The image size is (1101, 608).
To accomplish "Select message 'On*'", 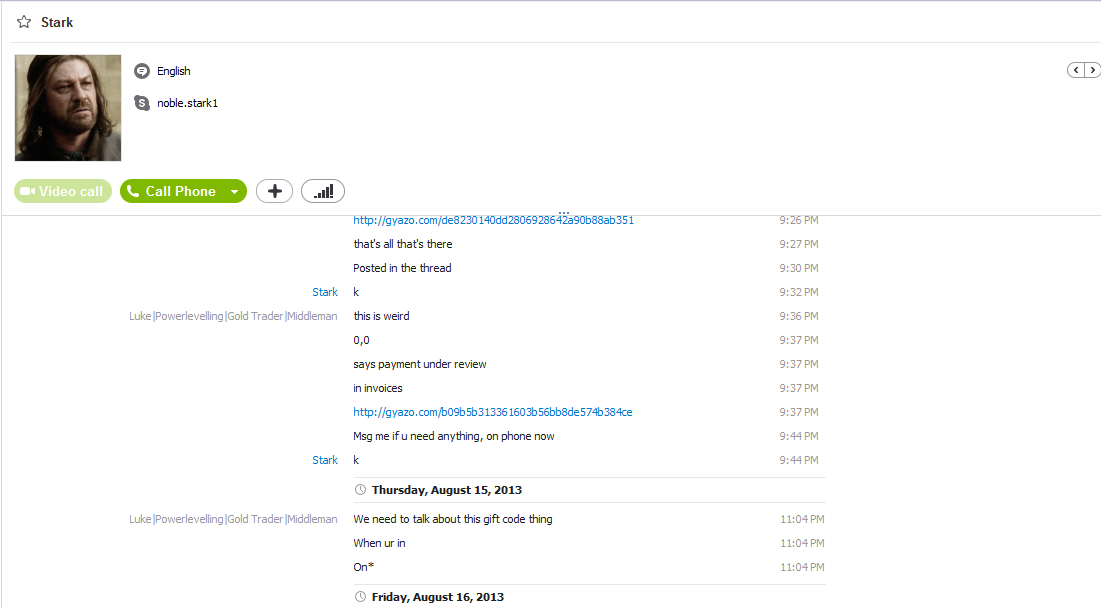I will click(364, 567).
